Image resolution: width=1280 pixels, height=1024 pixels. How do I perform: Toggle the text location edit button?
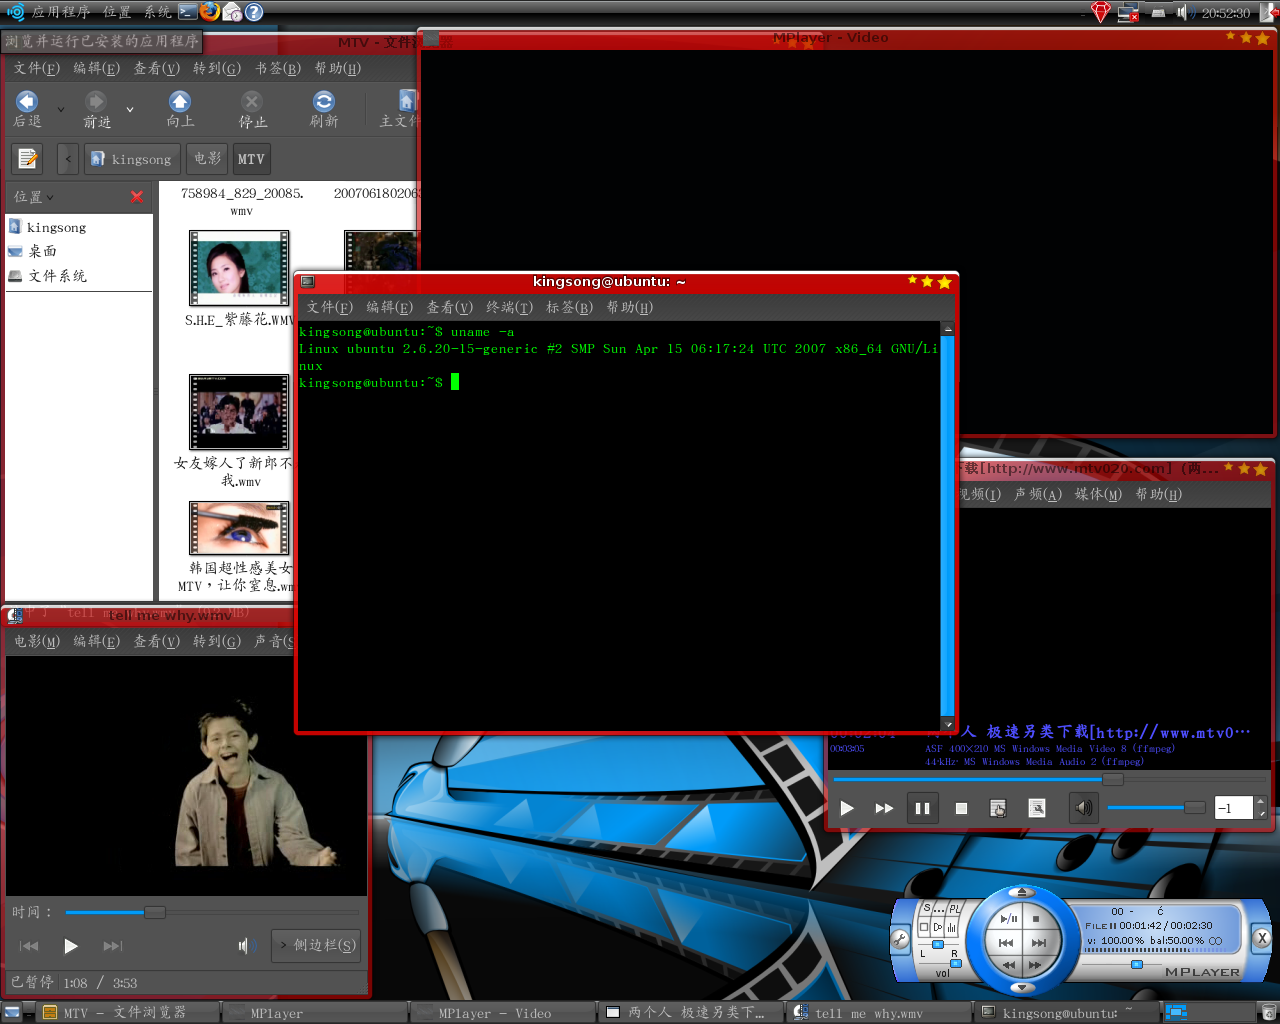point(28,158)
